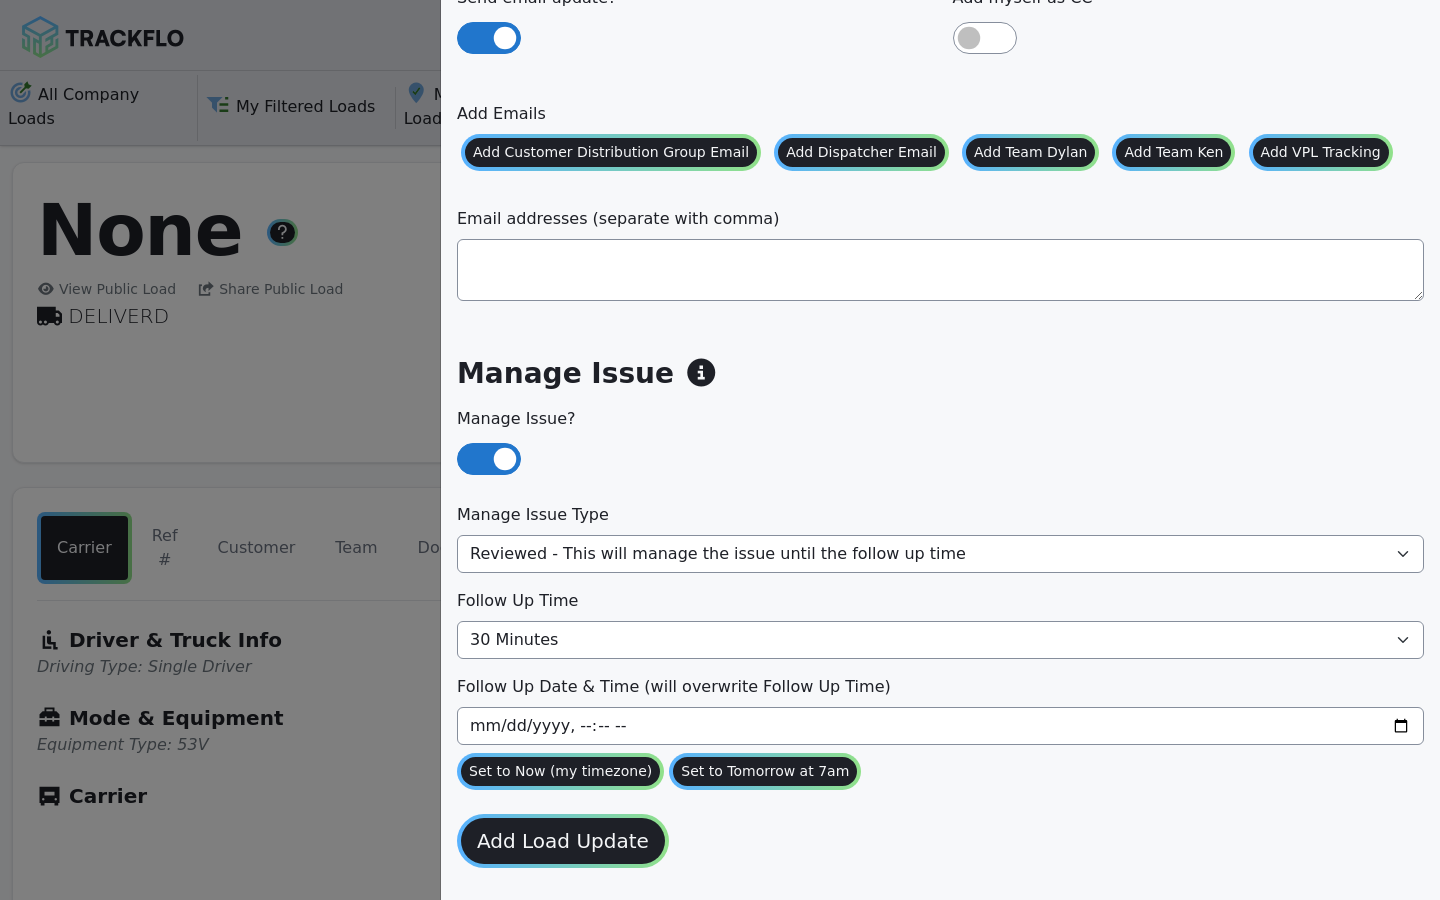Click the Follow Up Date & Time field

click(x=940, y=726)
